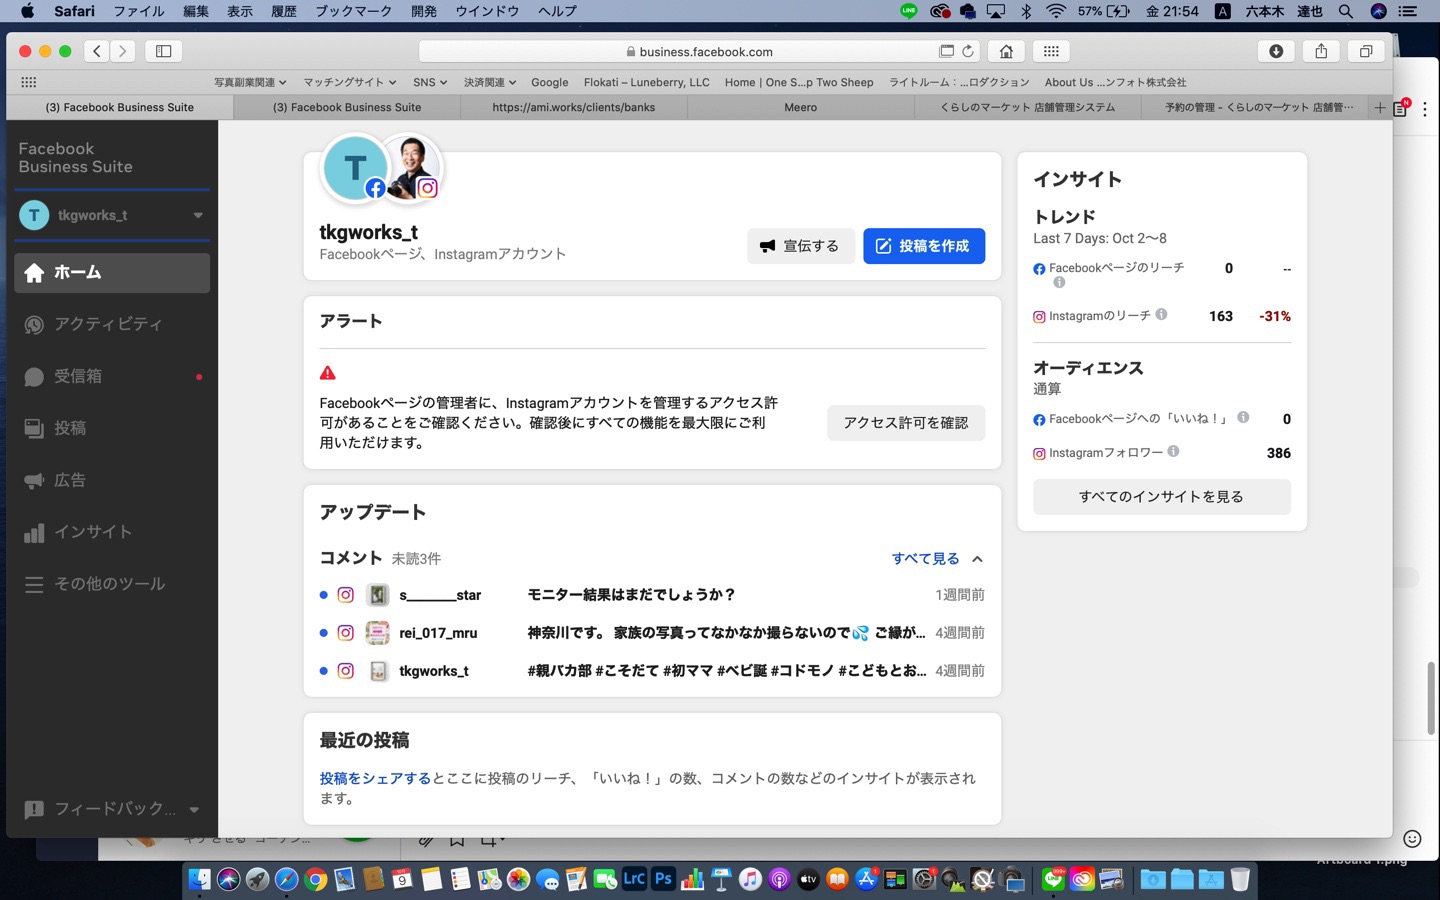Switch to https://ami.works/clients/banks tab

pos(574,107)
